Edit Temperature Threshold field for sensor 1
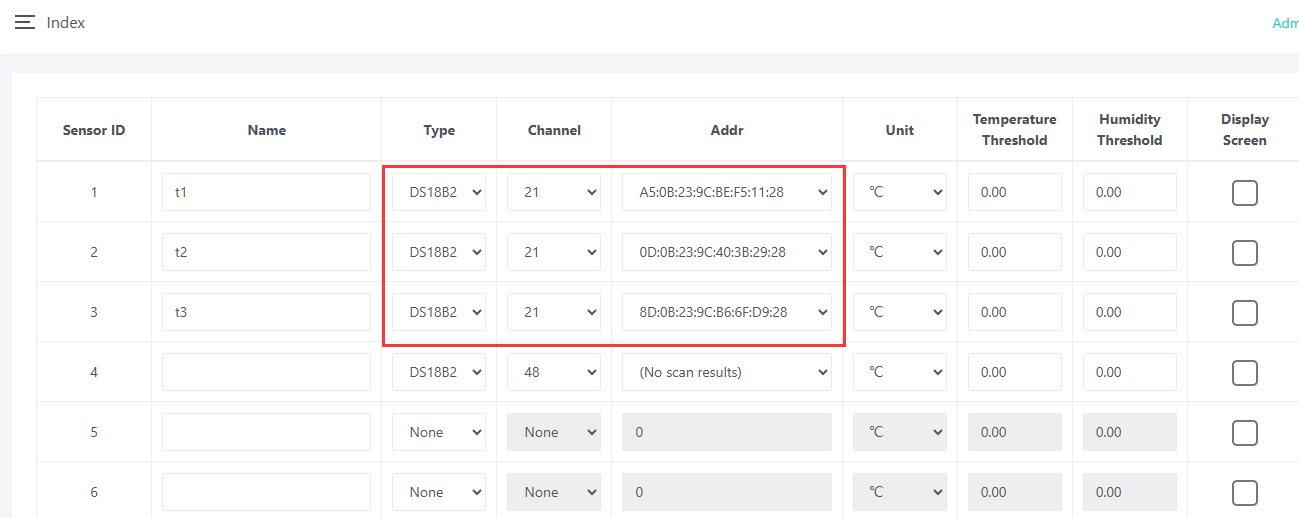 (x=1014, y=192)
